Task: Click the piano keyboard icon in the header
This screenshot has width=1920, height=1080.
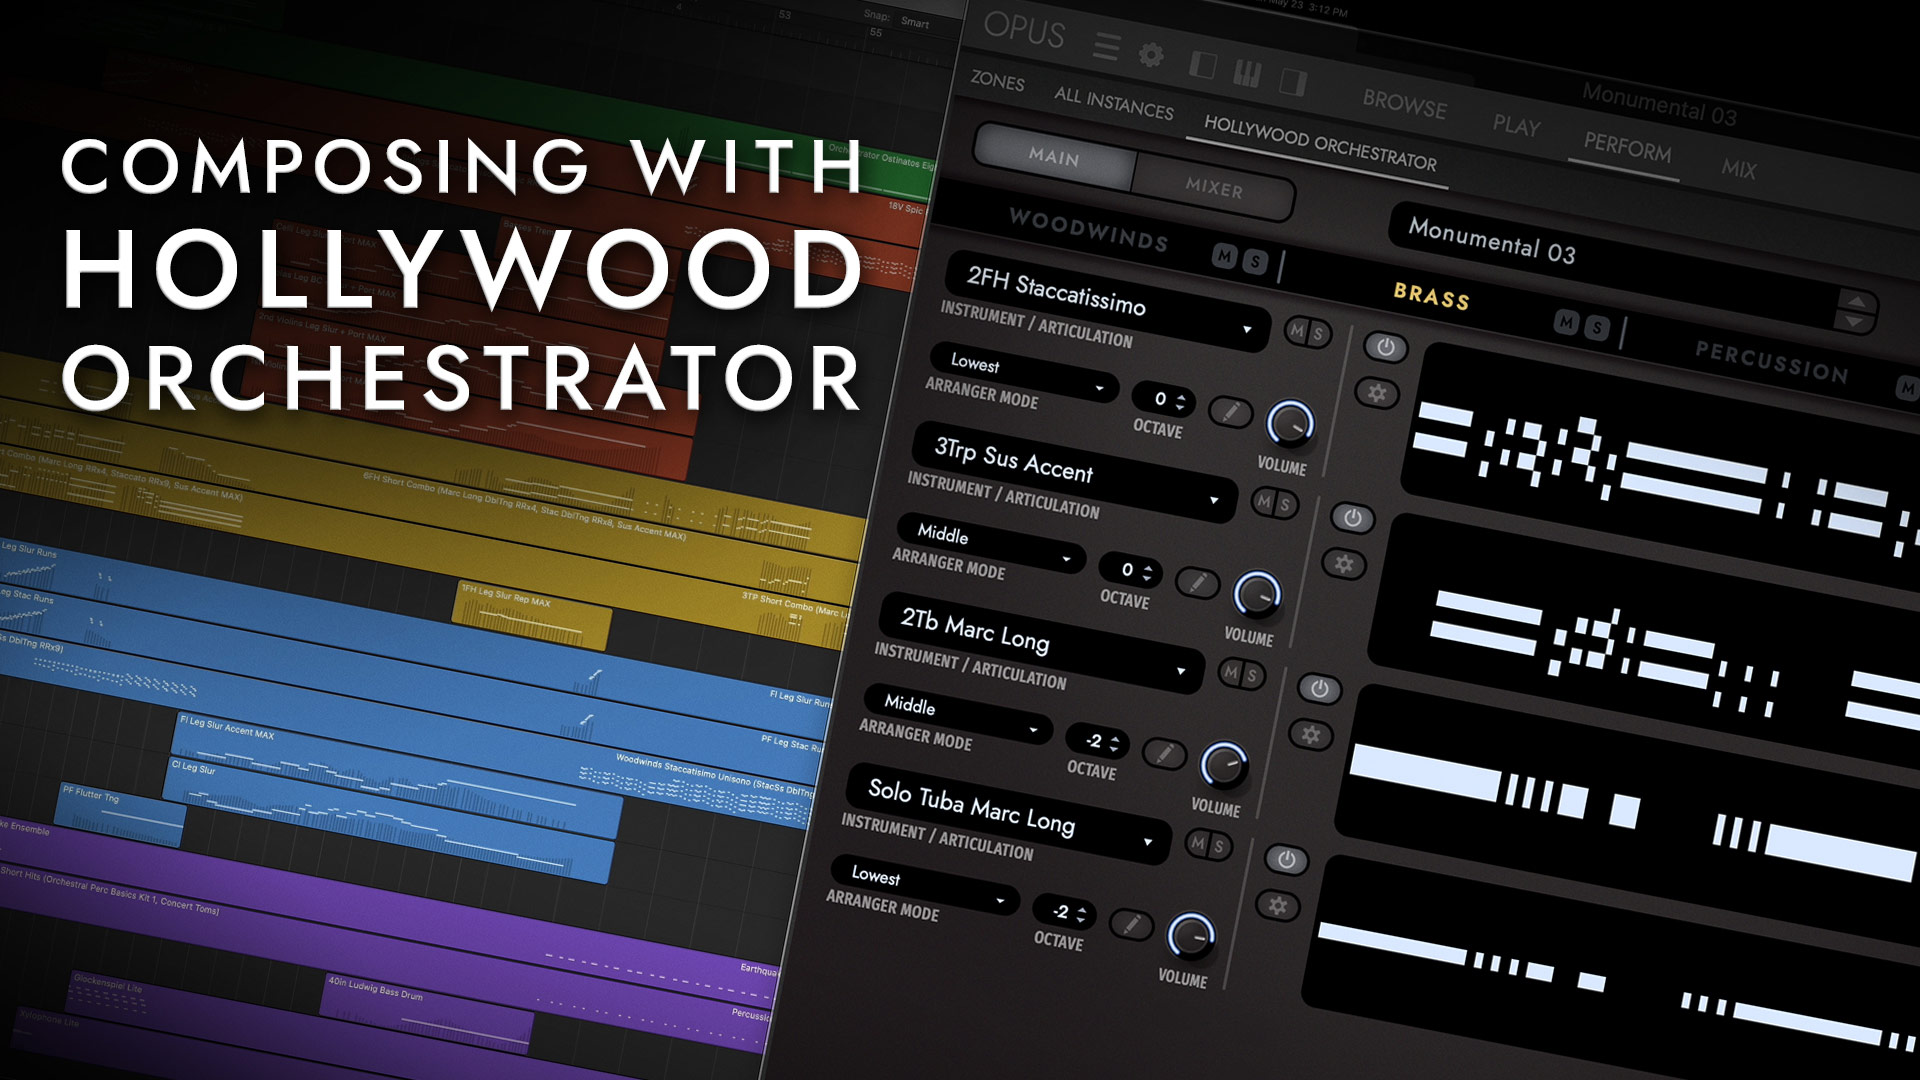Action: pos(1247,73)
